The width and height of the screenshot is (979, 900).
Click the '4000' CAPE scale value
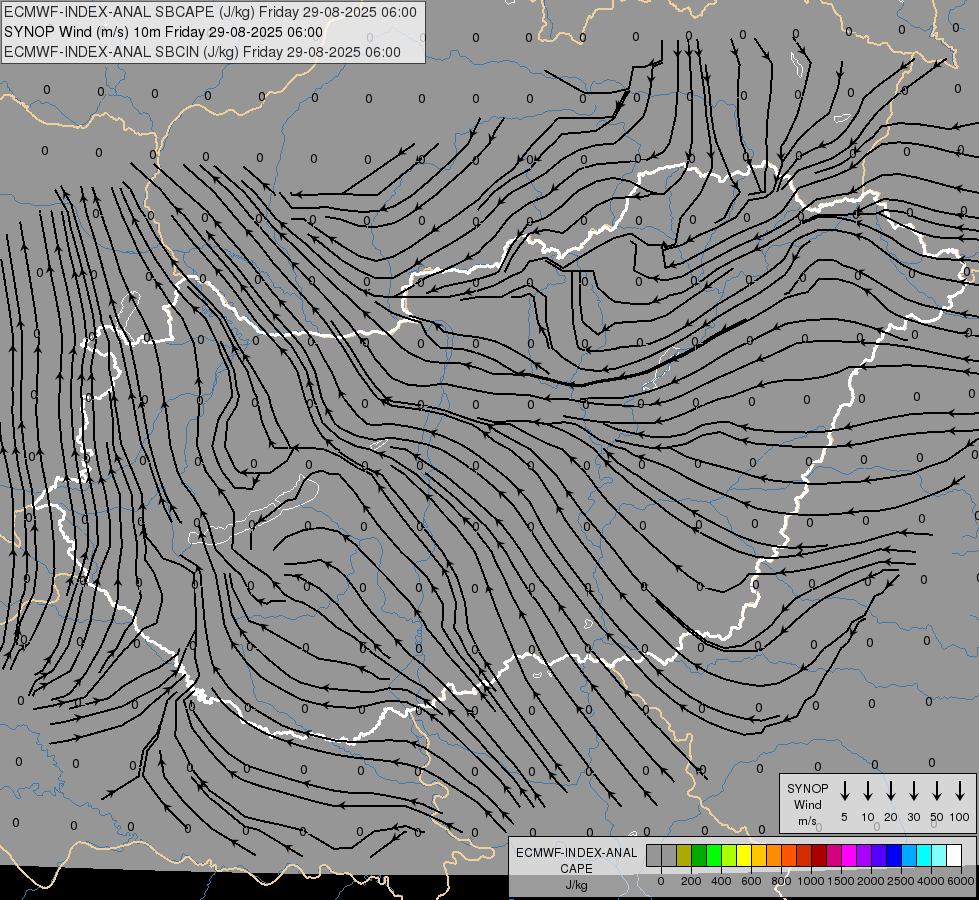point(931,881)
